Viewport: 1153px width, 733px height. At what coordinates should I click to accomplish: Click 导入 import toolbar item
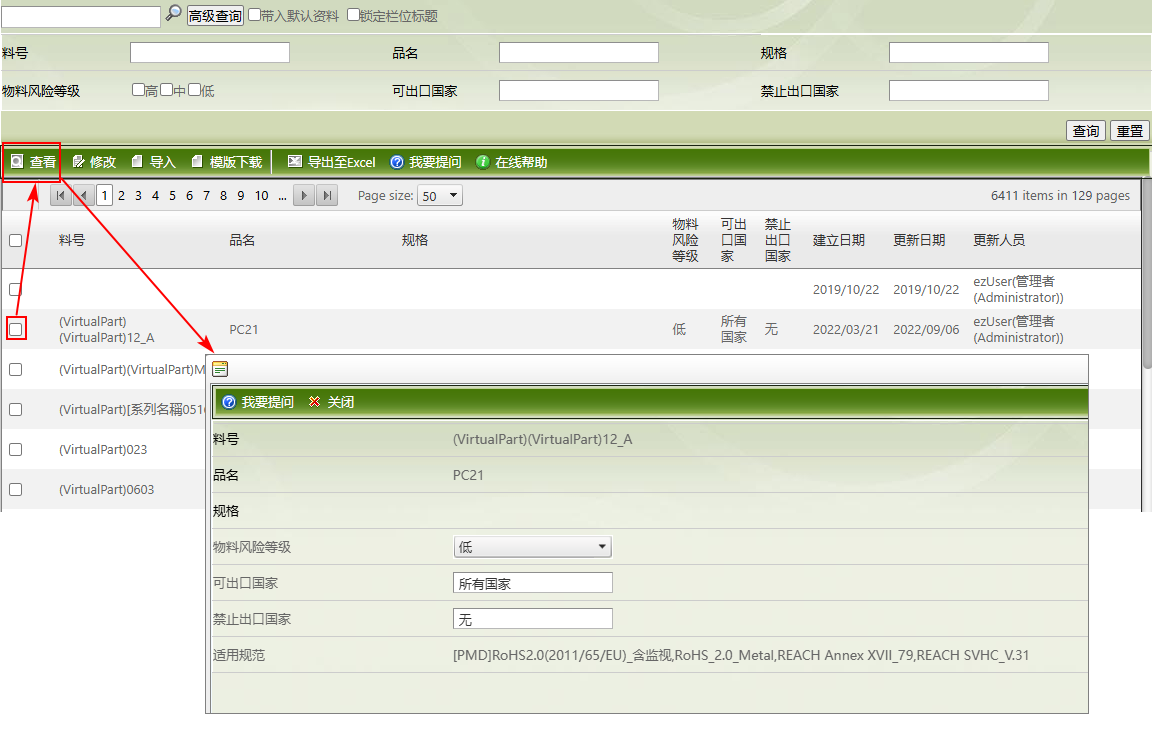click(x=154, y=162)
